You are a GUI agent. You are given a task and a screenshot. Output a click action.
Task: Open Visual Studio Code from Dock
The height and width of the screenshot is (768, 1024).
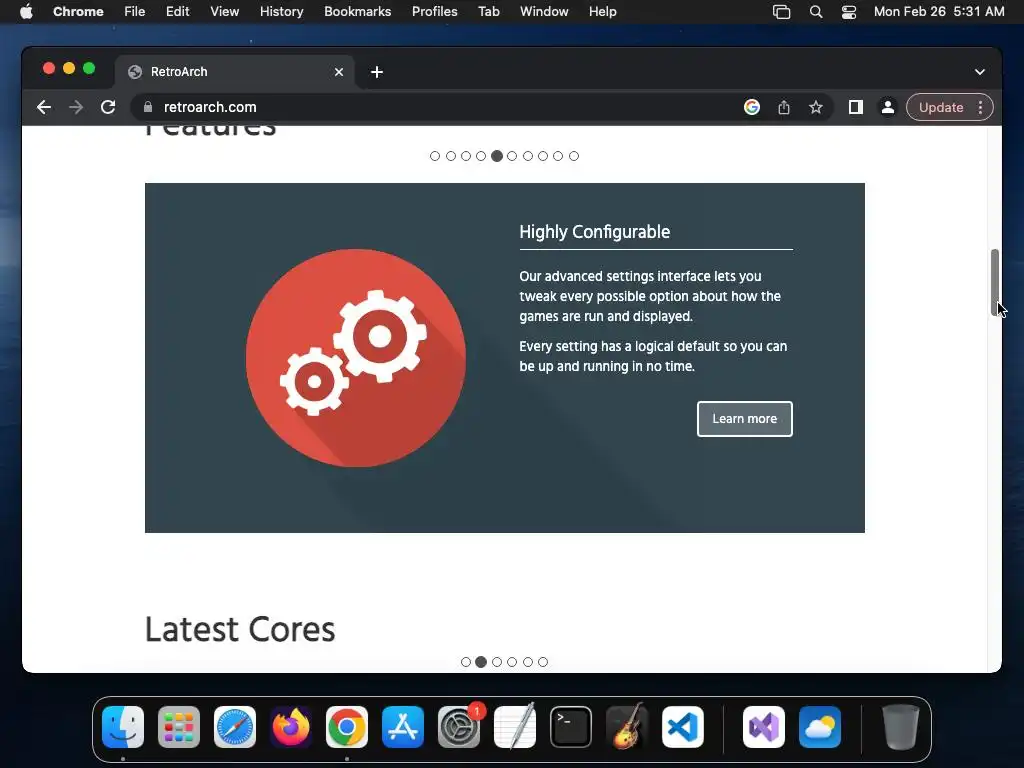(x=683, y=727)
